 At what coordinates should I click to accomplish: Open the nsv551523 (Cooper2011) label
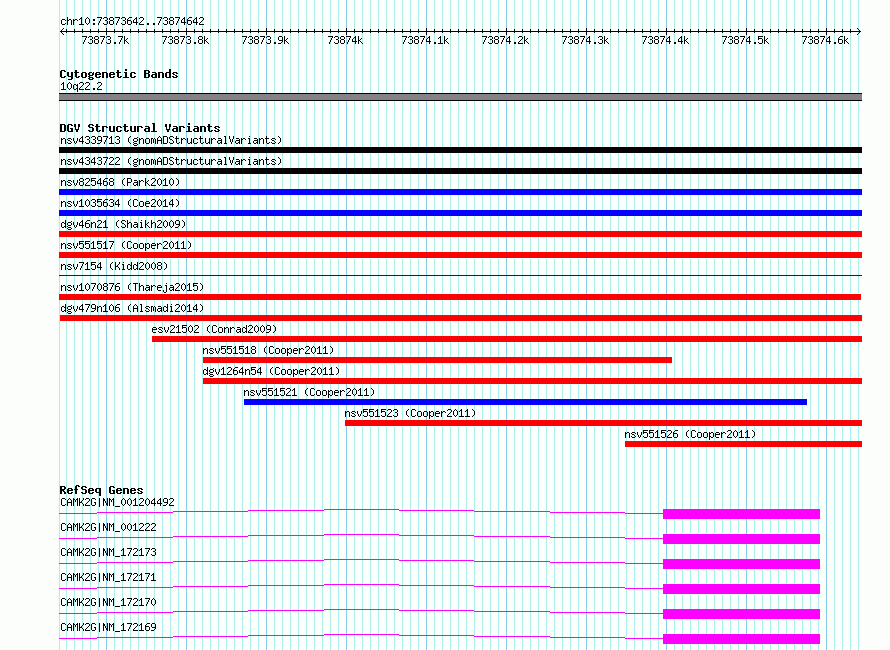410,413
